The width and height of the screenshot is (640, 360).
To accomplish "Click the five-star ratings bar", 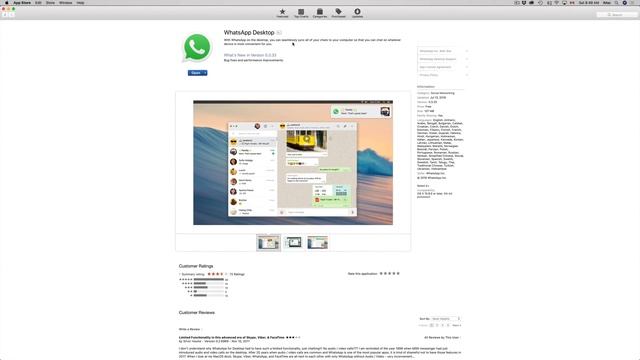I will pyautogui.click(x=209, y=280).
